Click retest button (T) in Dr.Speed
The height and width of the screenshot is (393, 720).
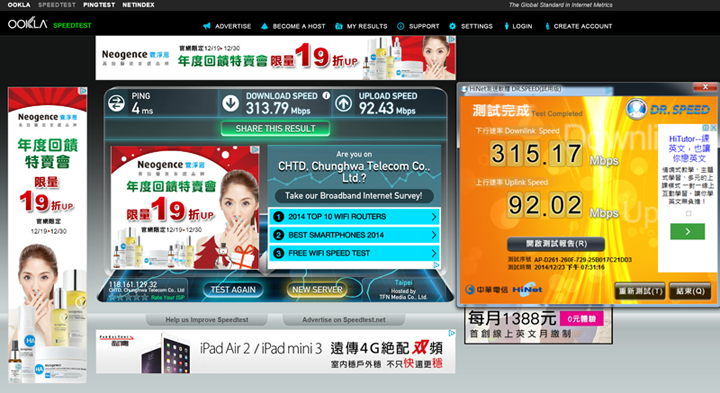click(640, 291)
